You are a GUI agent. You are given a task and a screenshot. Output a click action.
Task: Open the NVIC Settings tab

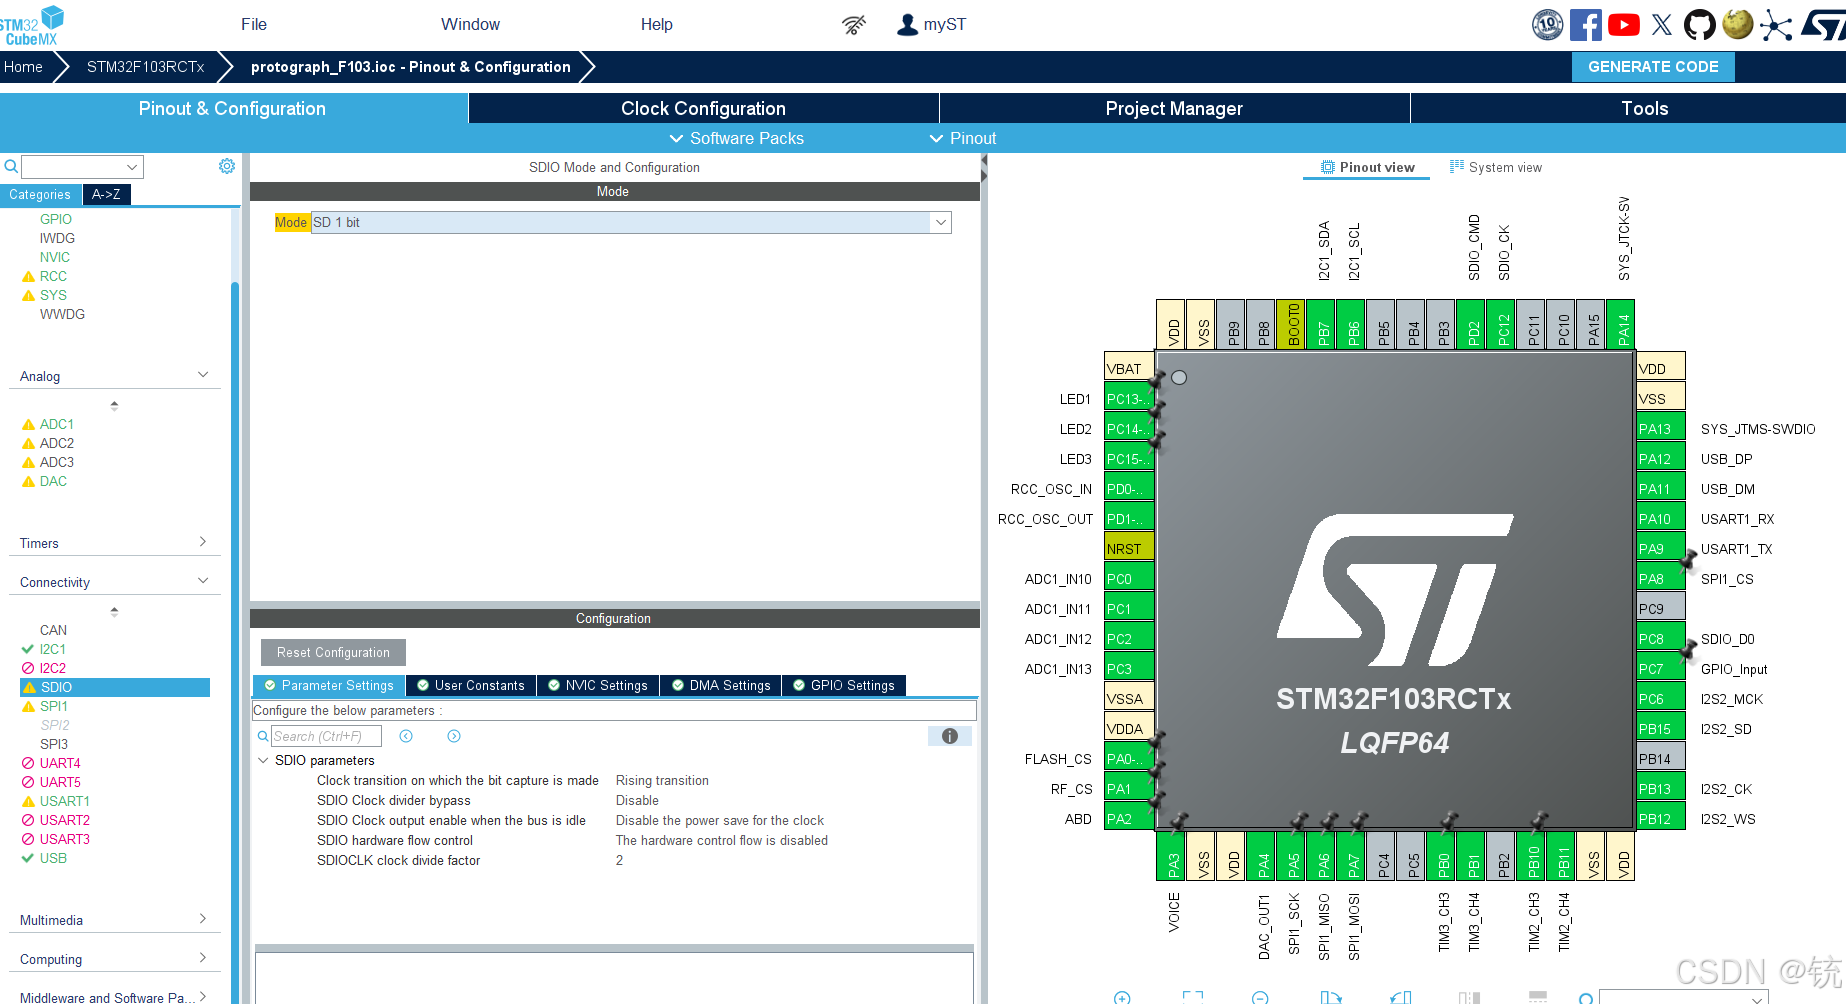(598, 685)
